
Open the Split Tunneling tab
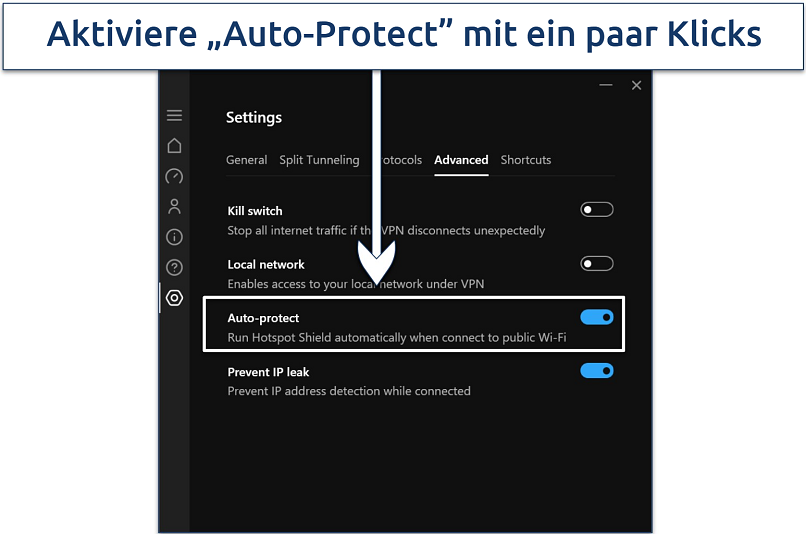[319, 160]
